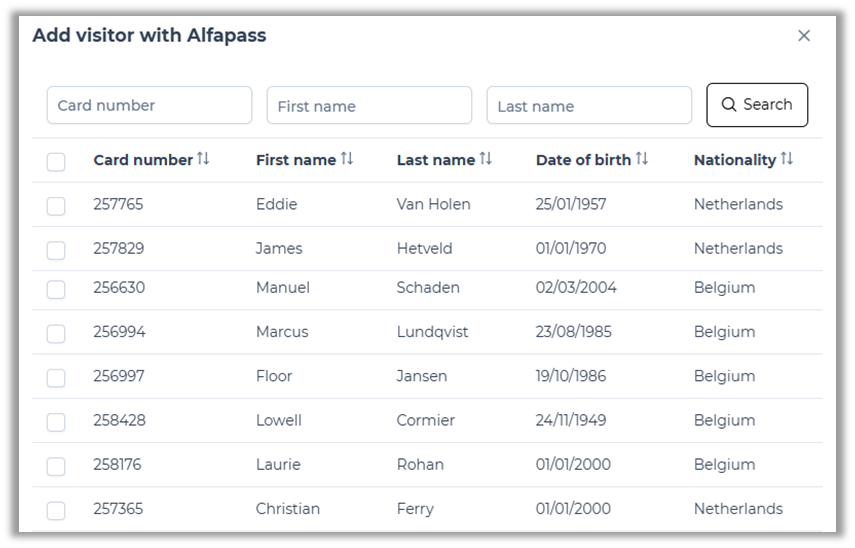Mark the checkbox for Lowell Cormier
The image size is (855, 548).
click(56, 422)
